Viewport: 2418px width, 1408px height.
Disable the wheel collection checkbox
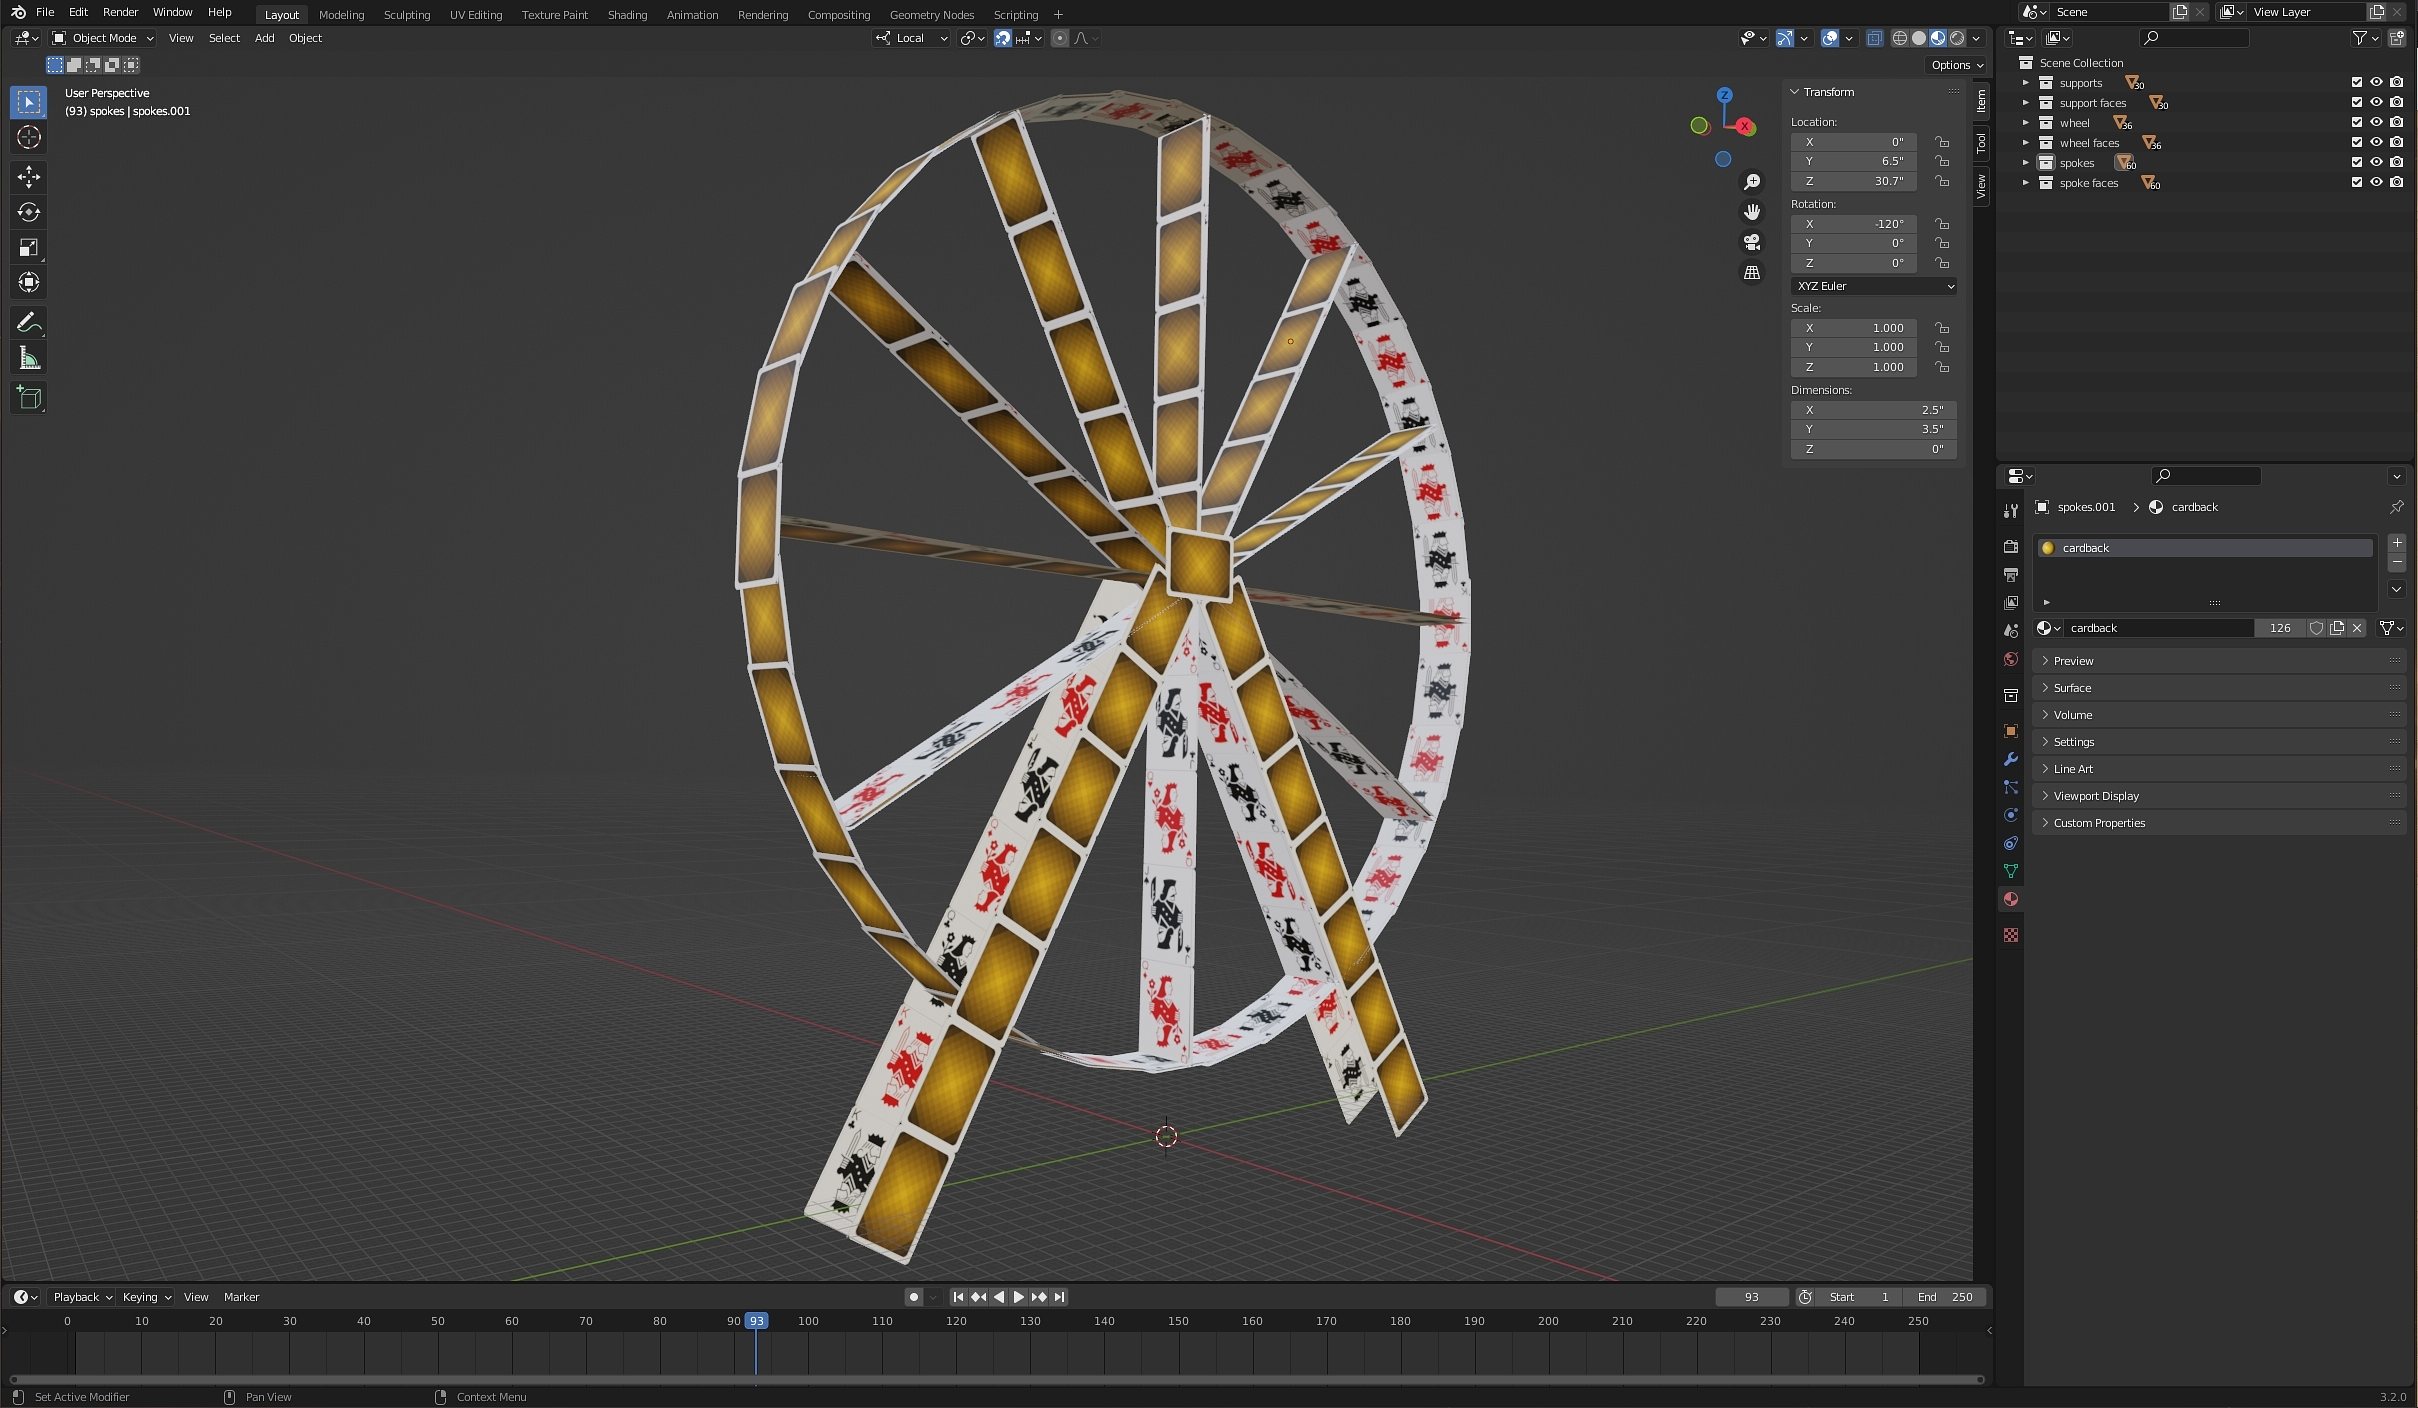[x=2357, y=122]
